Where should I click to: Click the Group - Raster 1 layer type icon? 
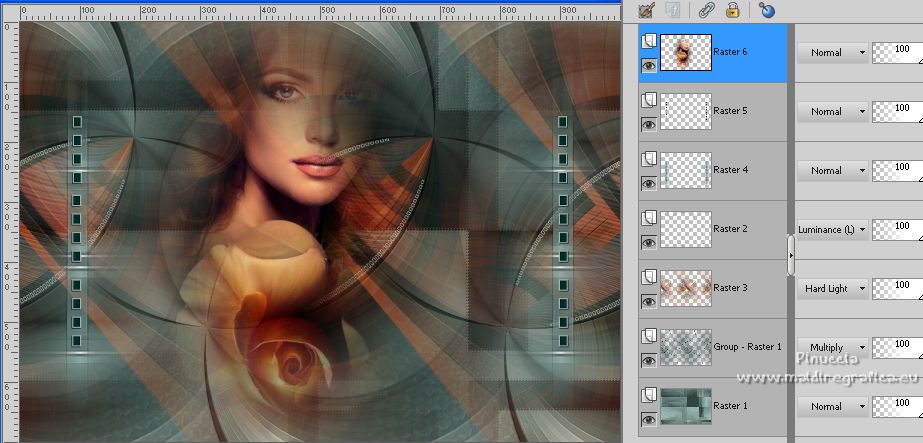tap(649, 336)
